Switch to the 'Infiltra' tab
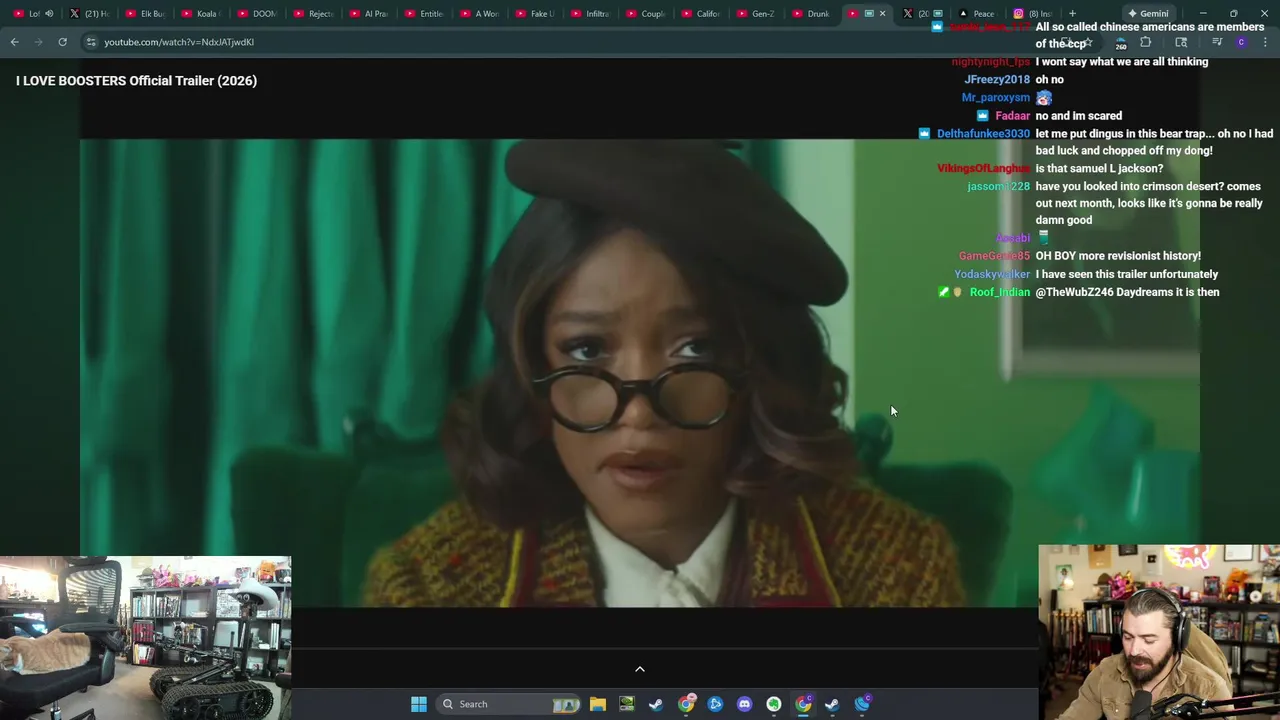 click(x=590, y=14)
